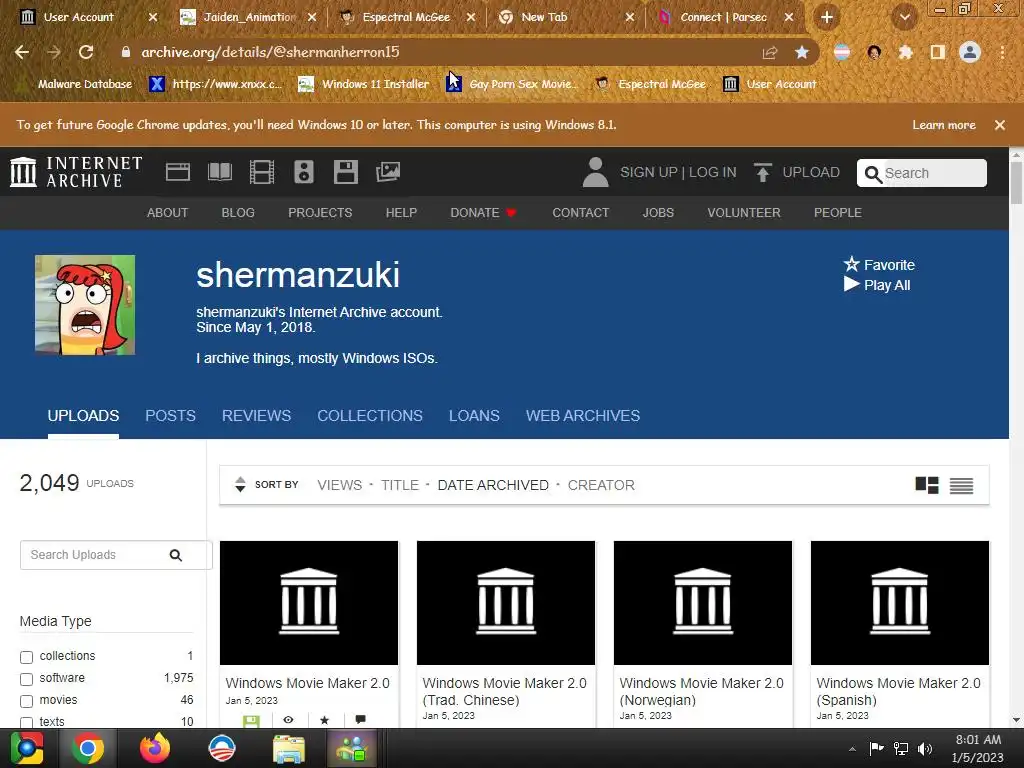Open the images icon in header
This screenshot has width=1024, height=768.
(x=388, y=172)
